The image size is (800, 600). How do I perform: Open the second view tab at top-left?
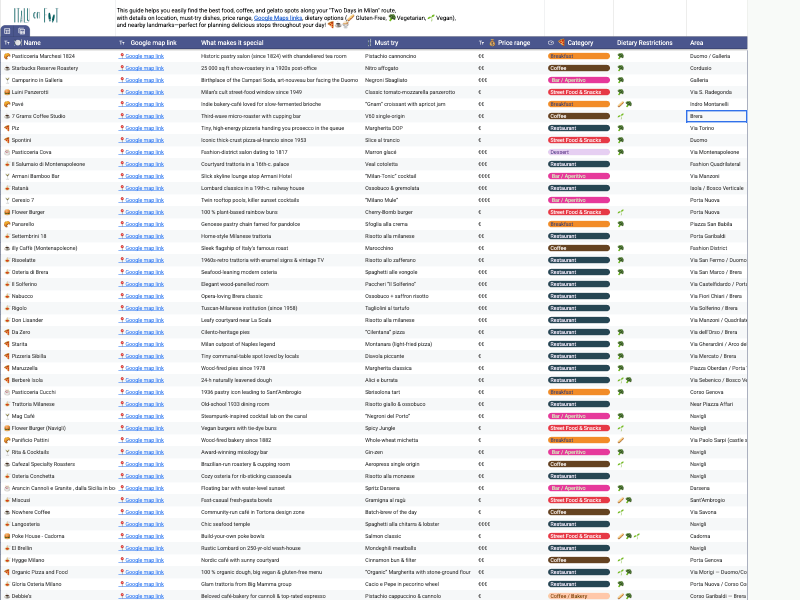[x=21, y=31]
